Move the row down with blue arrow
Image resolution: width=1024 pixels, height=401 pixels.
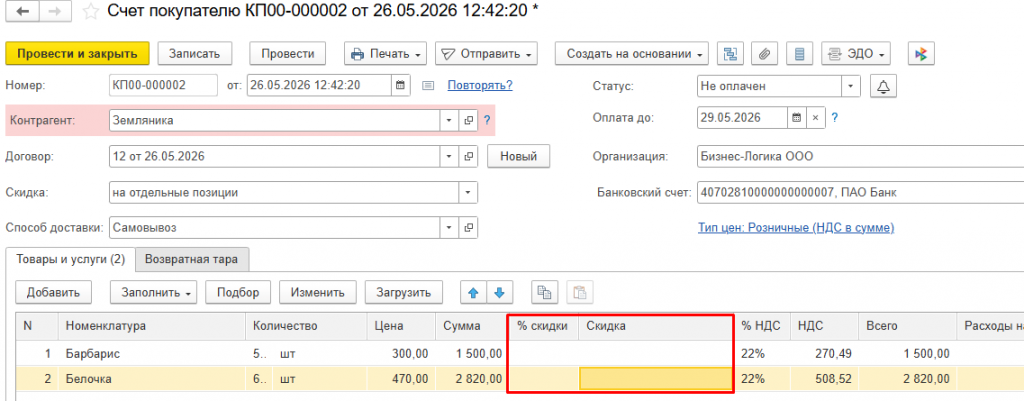(x=500, y=293)
